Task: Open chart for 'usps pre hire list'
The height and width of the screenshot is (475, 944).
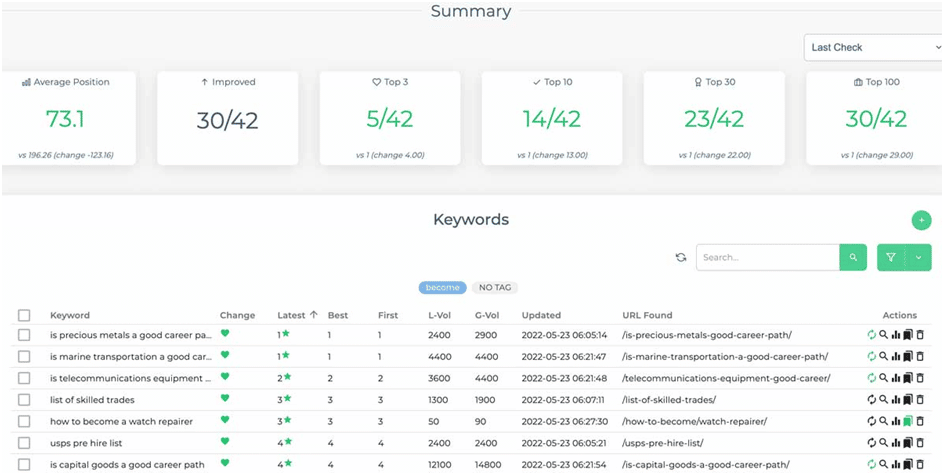Action: click(x=896, y=443)
